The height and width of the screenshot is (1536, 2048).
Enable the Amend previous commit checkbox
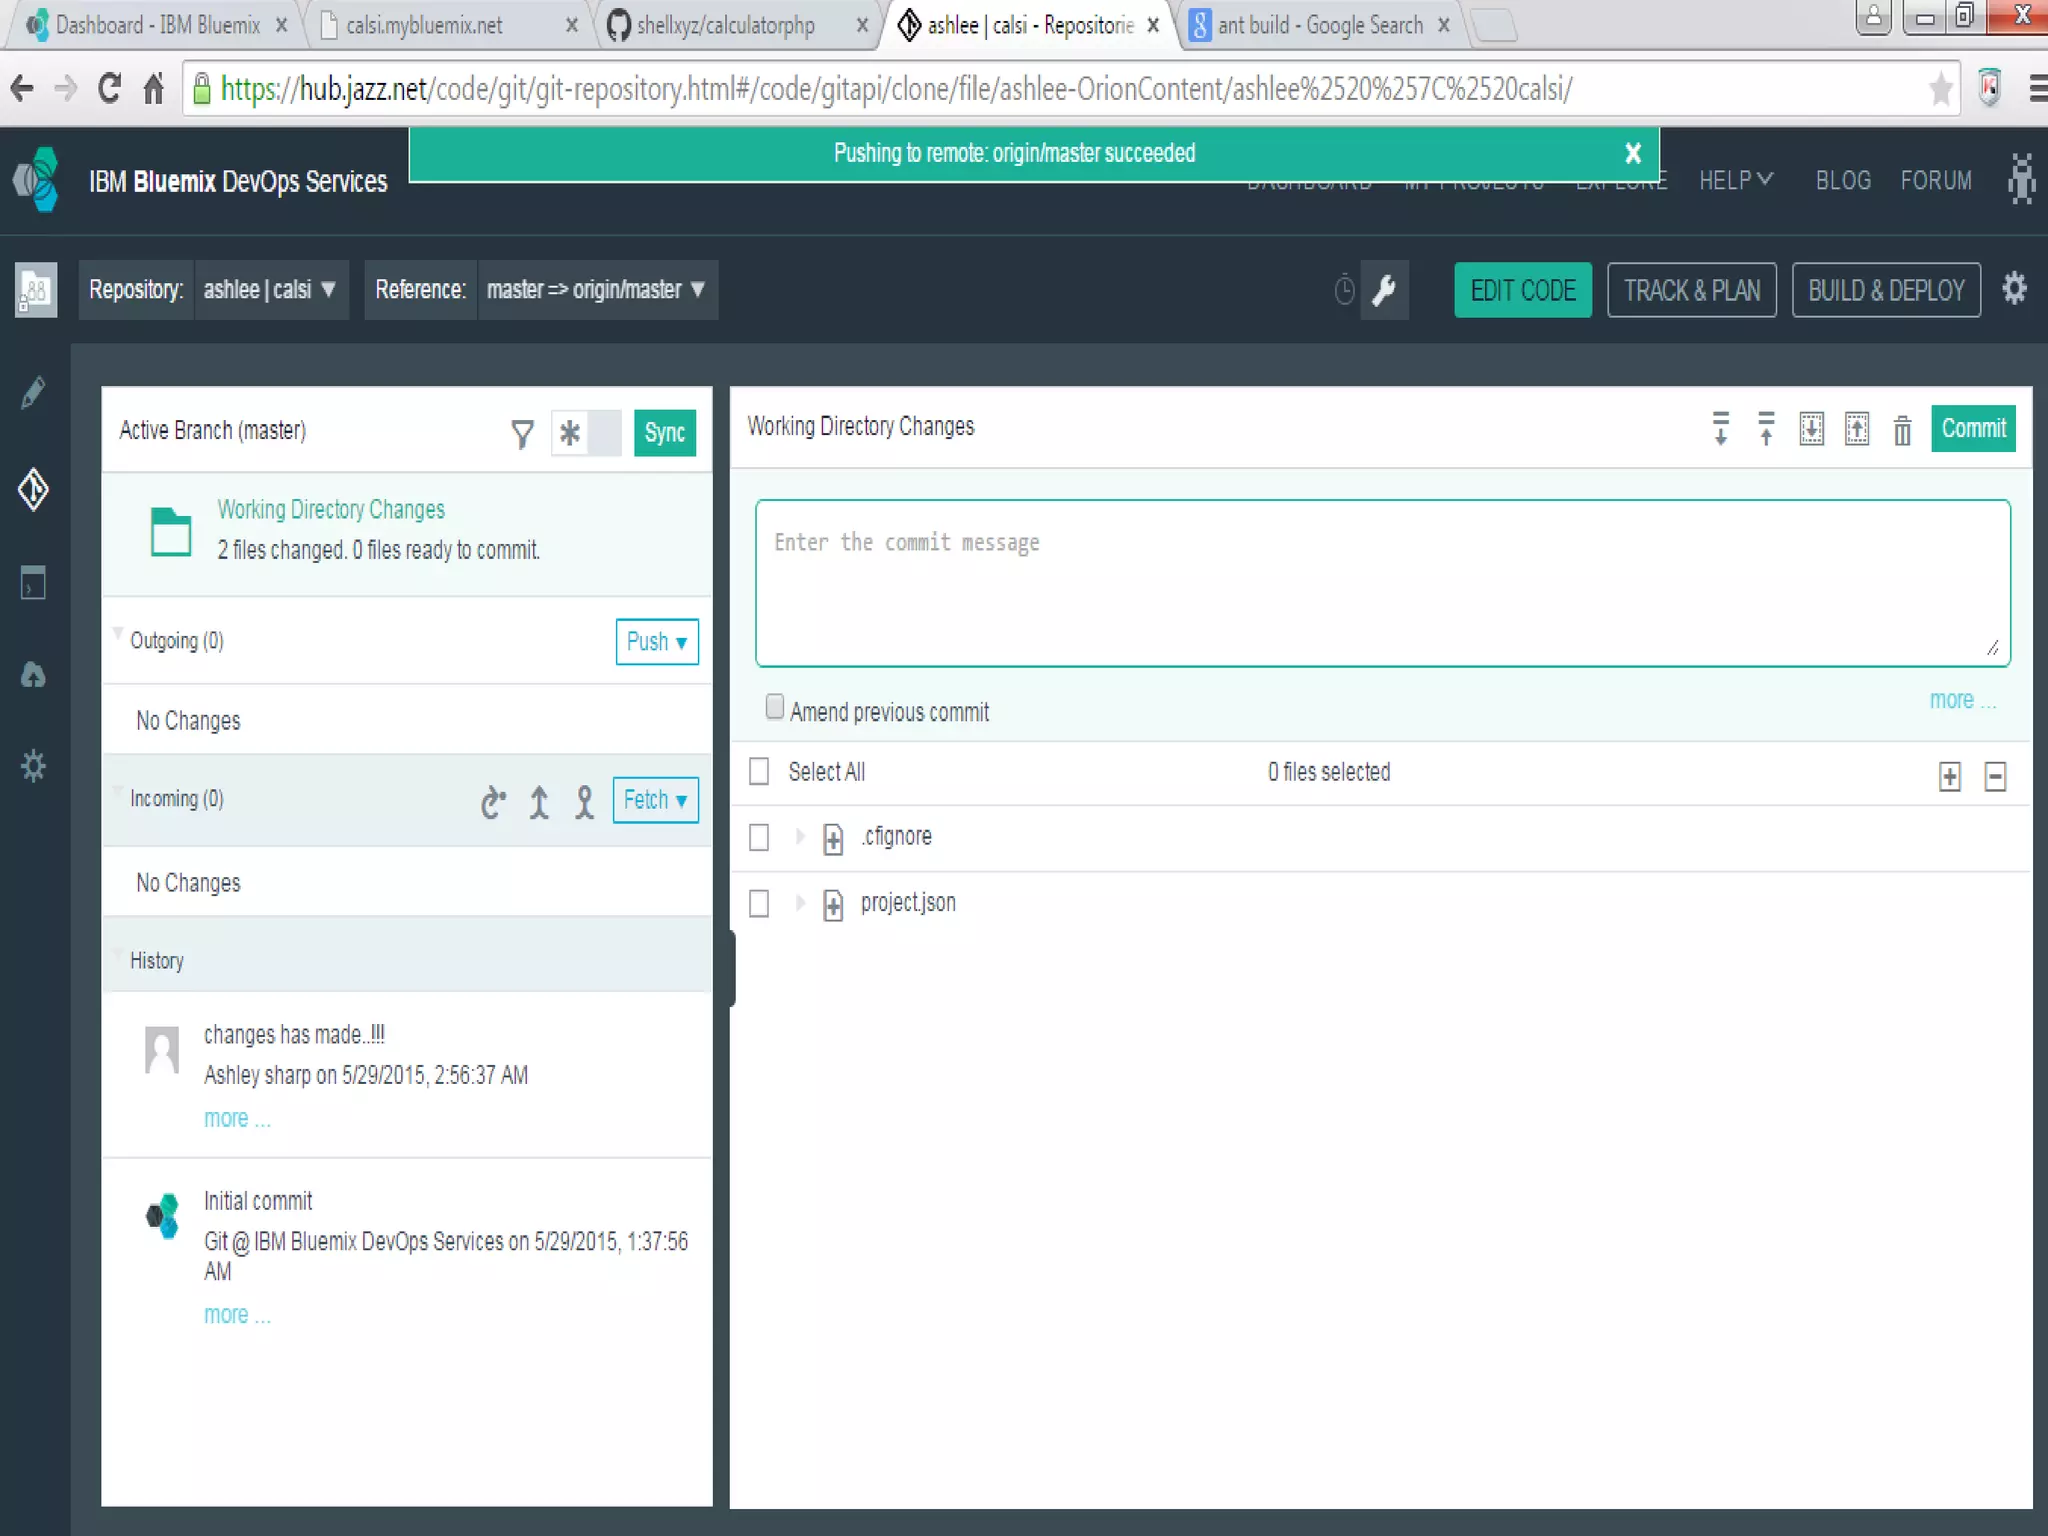774,707
